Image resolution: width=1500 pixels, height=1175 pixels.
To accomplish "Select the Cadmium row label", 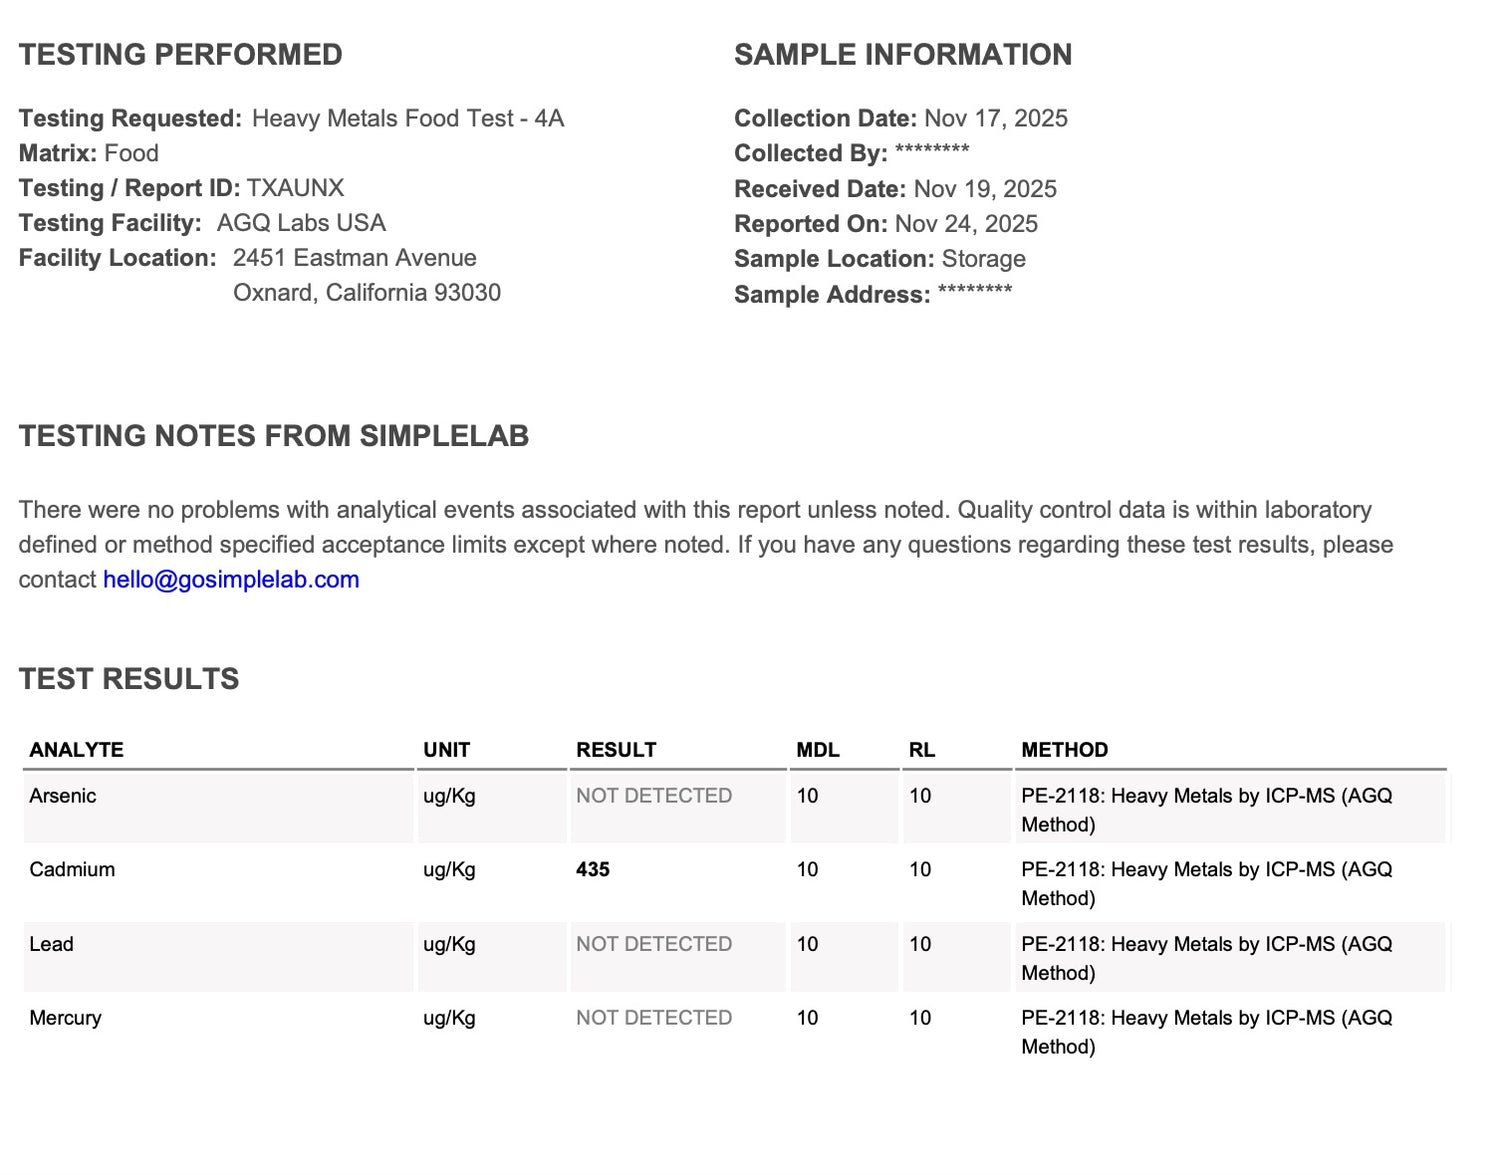I will coord(72,870).
